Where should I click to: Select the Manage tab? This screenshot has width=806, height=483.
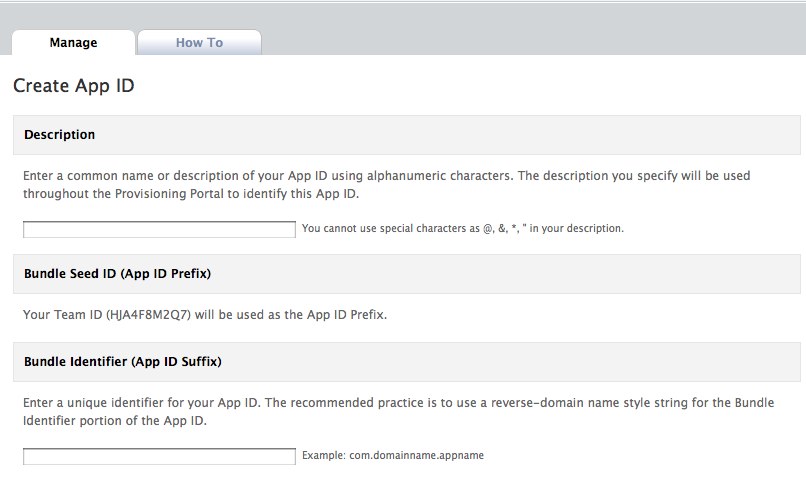click(x=74, y=42)
